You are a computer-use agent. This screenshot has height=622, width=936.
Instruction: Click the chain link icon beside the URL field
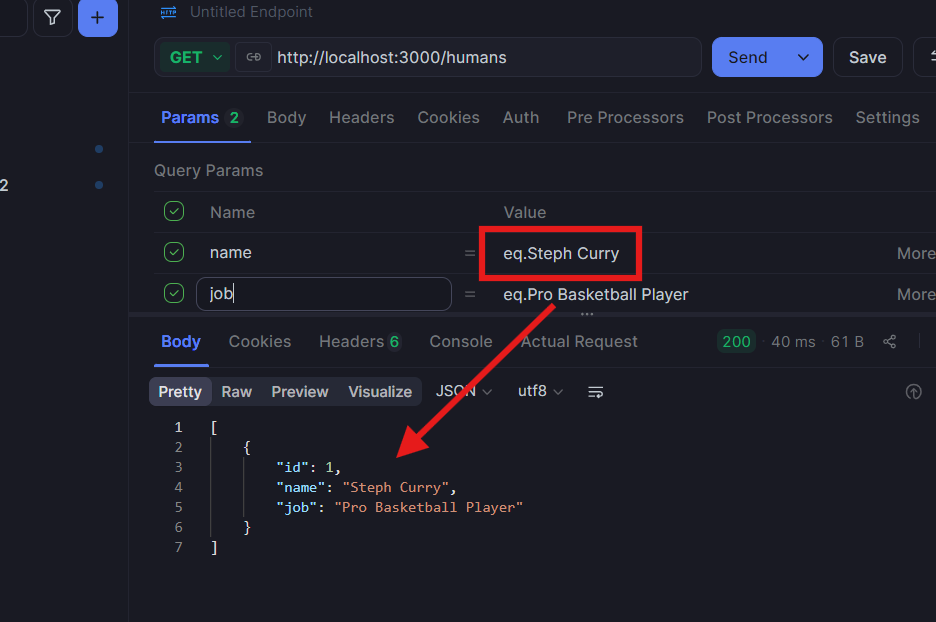(253, 57)
